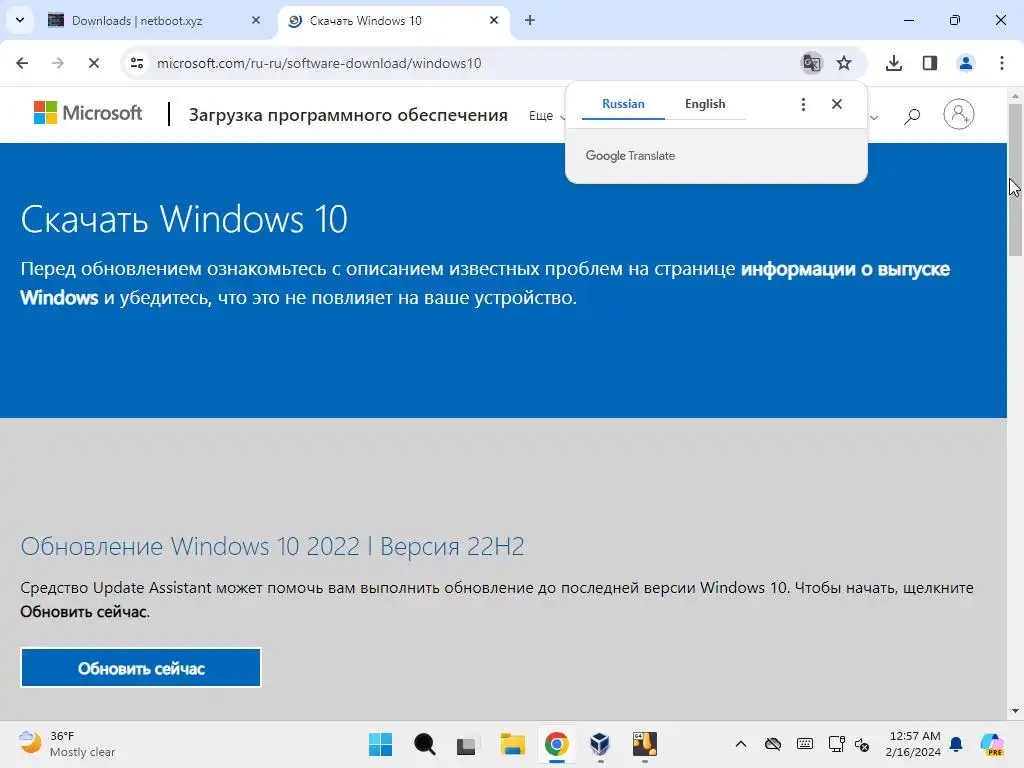
Task: Close the Google Translate popup
Action: pos(837,104)
